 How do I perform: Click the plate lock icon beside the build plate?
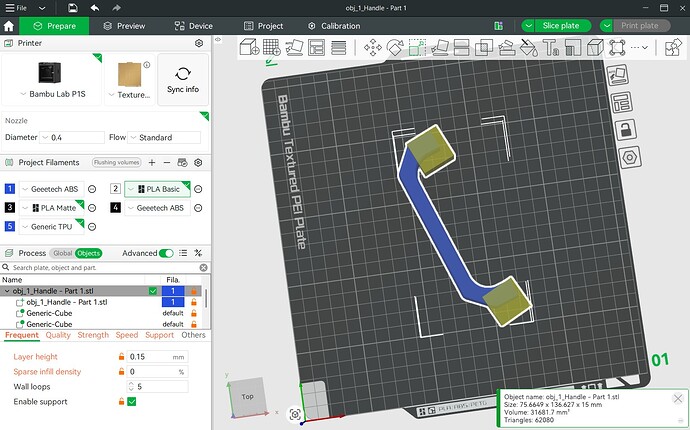(x=625, y=130)
